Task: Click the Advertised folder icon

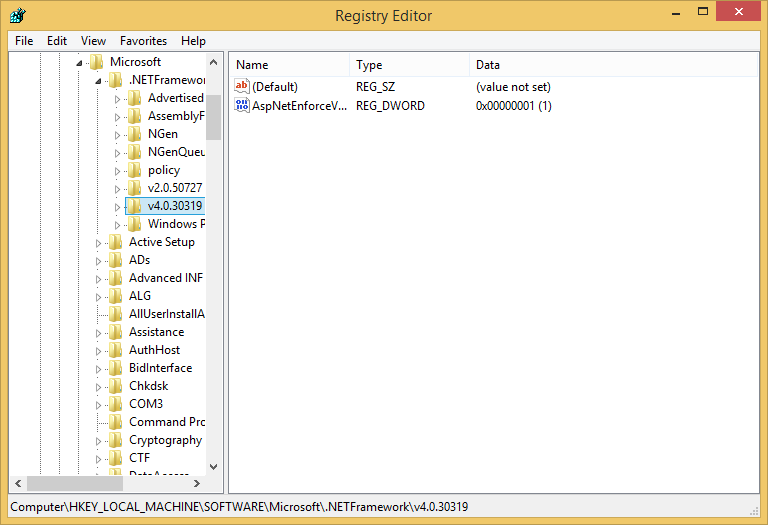Action: point(134,98)
